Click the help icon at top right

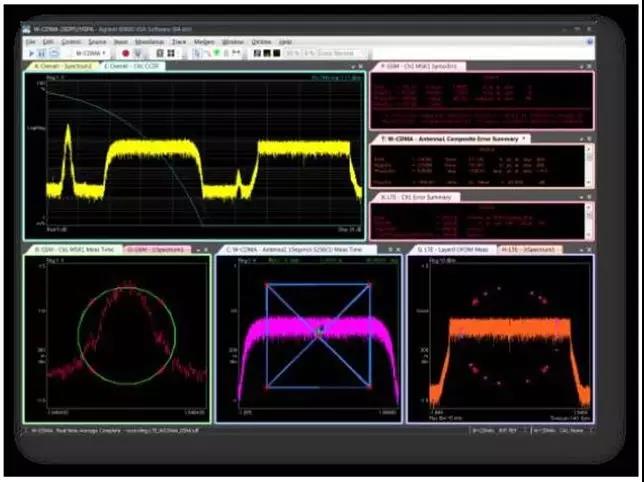(x=588, y=43)
